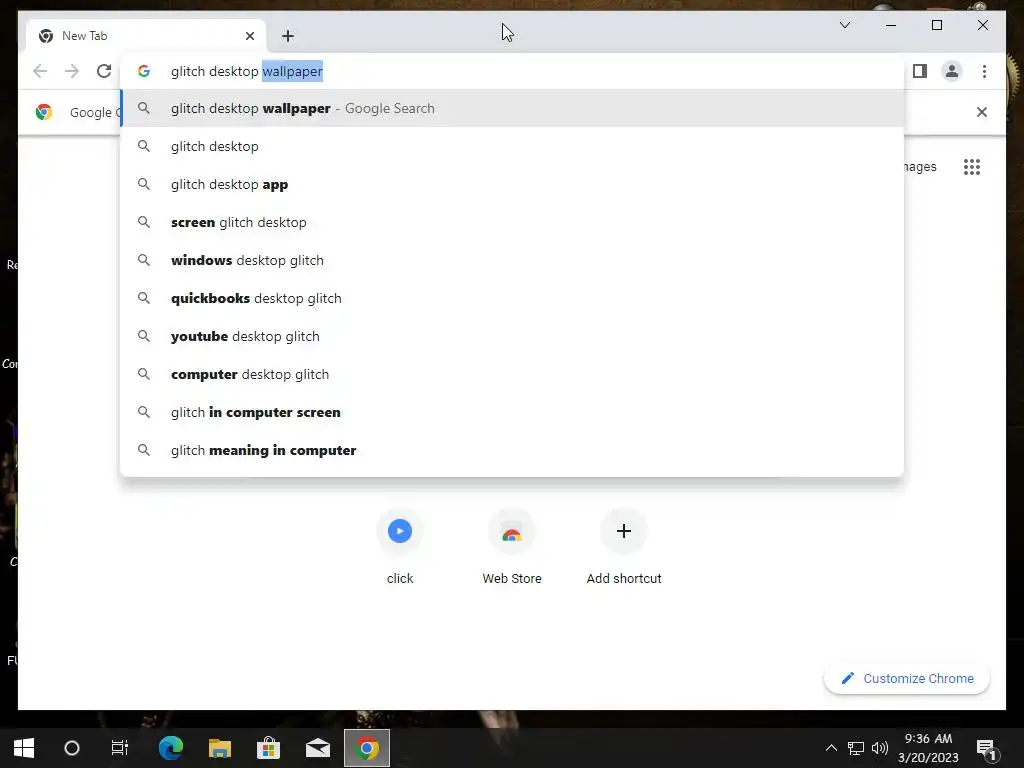Image resolution: width=1024 pixels, height=768 pixels.
Task: Open the Google apps grid icon
Action: tap(972, 167)
